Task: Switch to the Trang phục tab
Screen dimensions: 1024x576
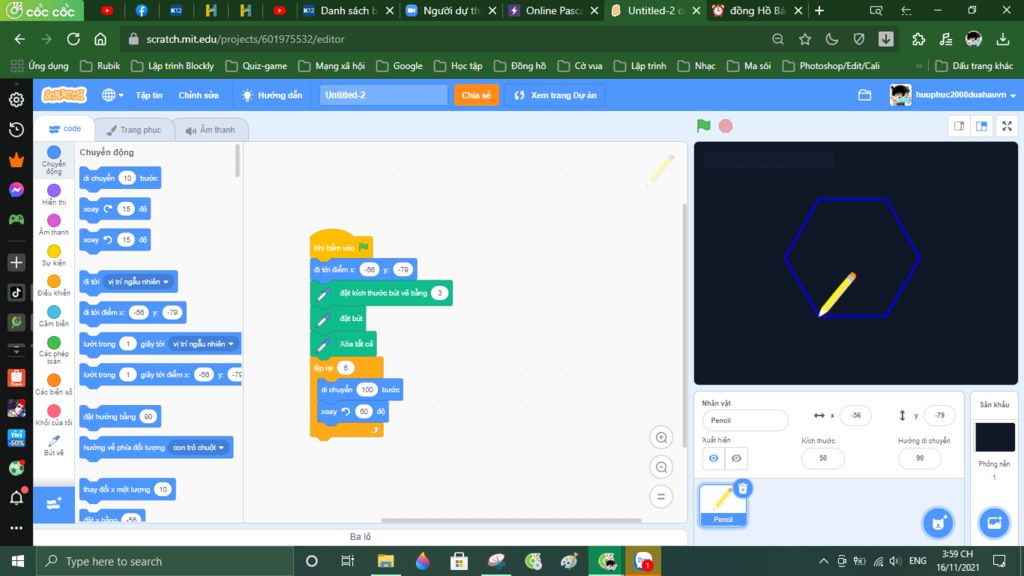Action: [x=134, y=130]
